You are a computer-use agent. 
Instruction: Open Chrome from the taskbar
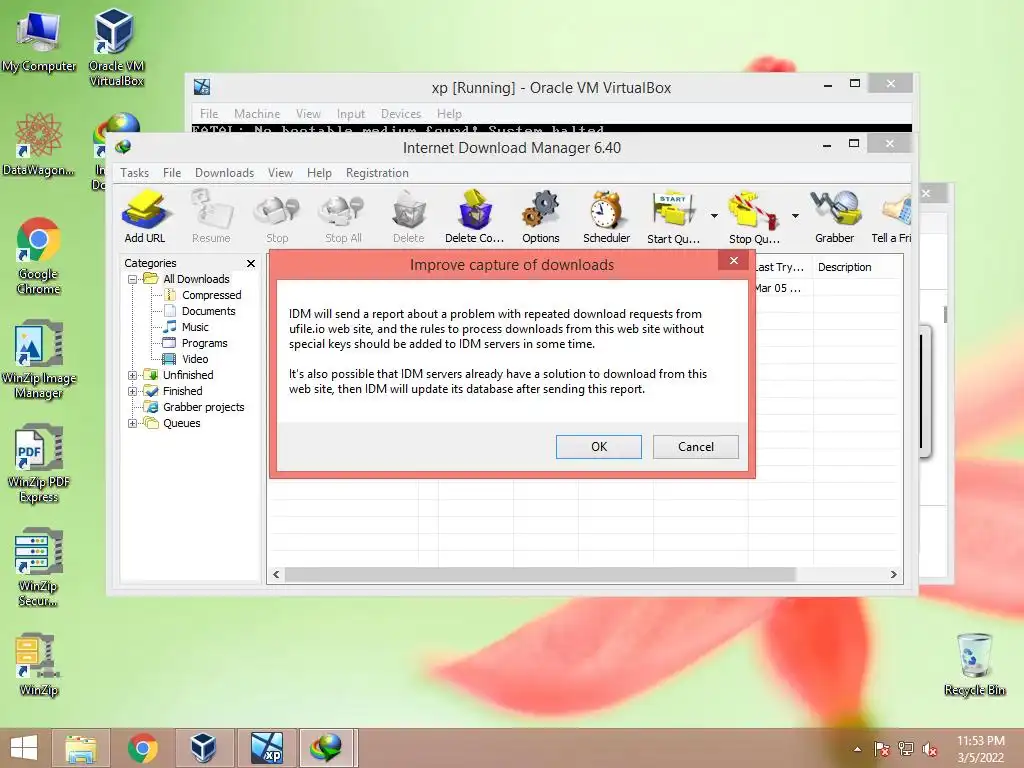(x=142, y=748)
